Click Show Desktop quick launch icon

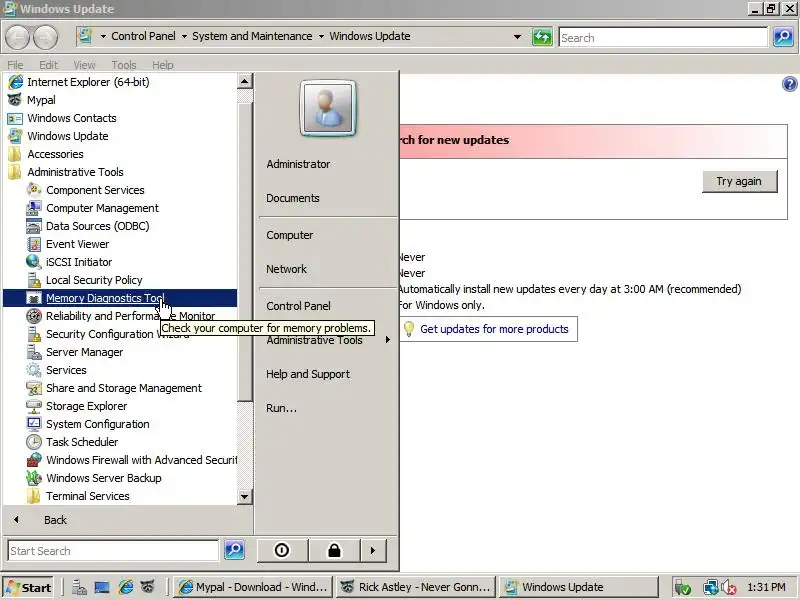tap(102, 587)
